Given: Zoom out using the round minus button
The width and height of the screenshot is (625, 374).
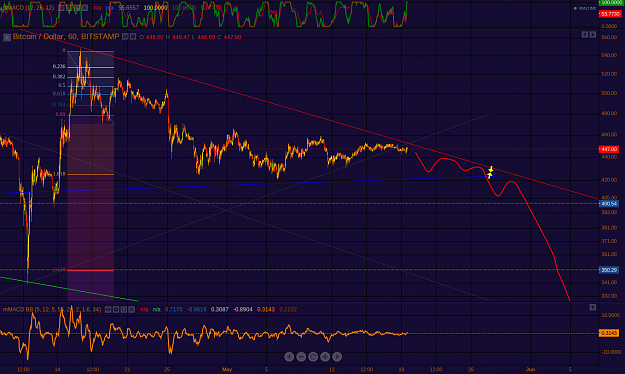Looking at the screenshot, I should 301,356.
